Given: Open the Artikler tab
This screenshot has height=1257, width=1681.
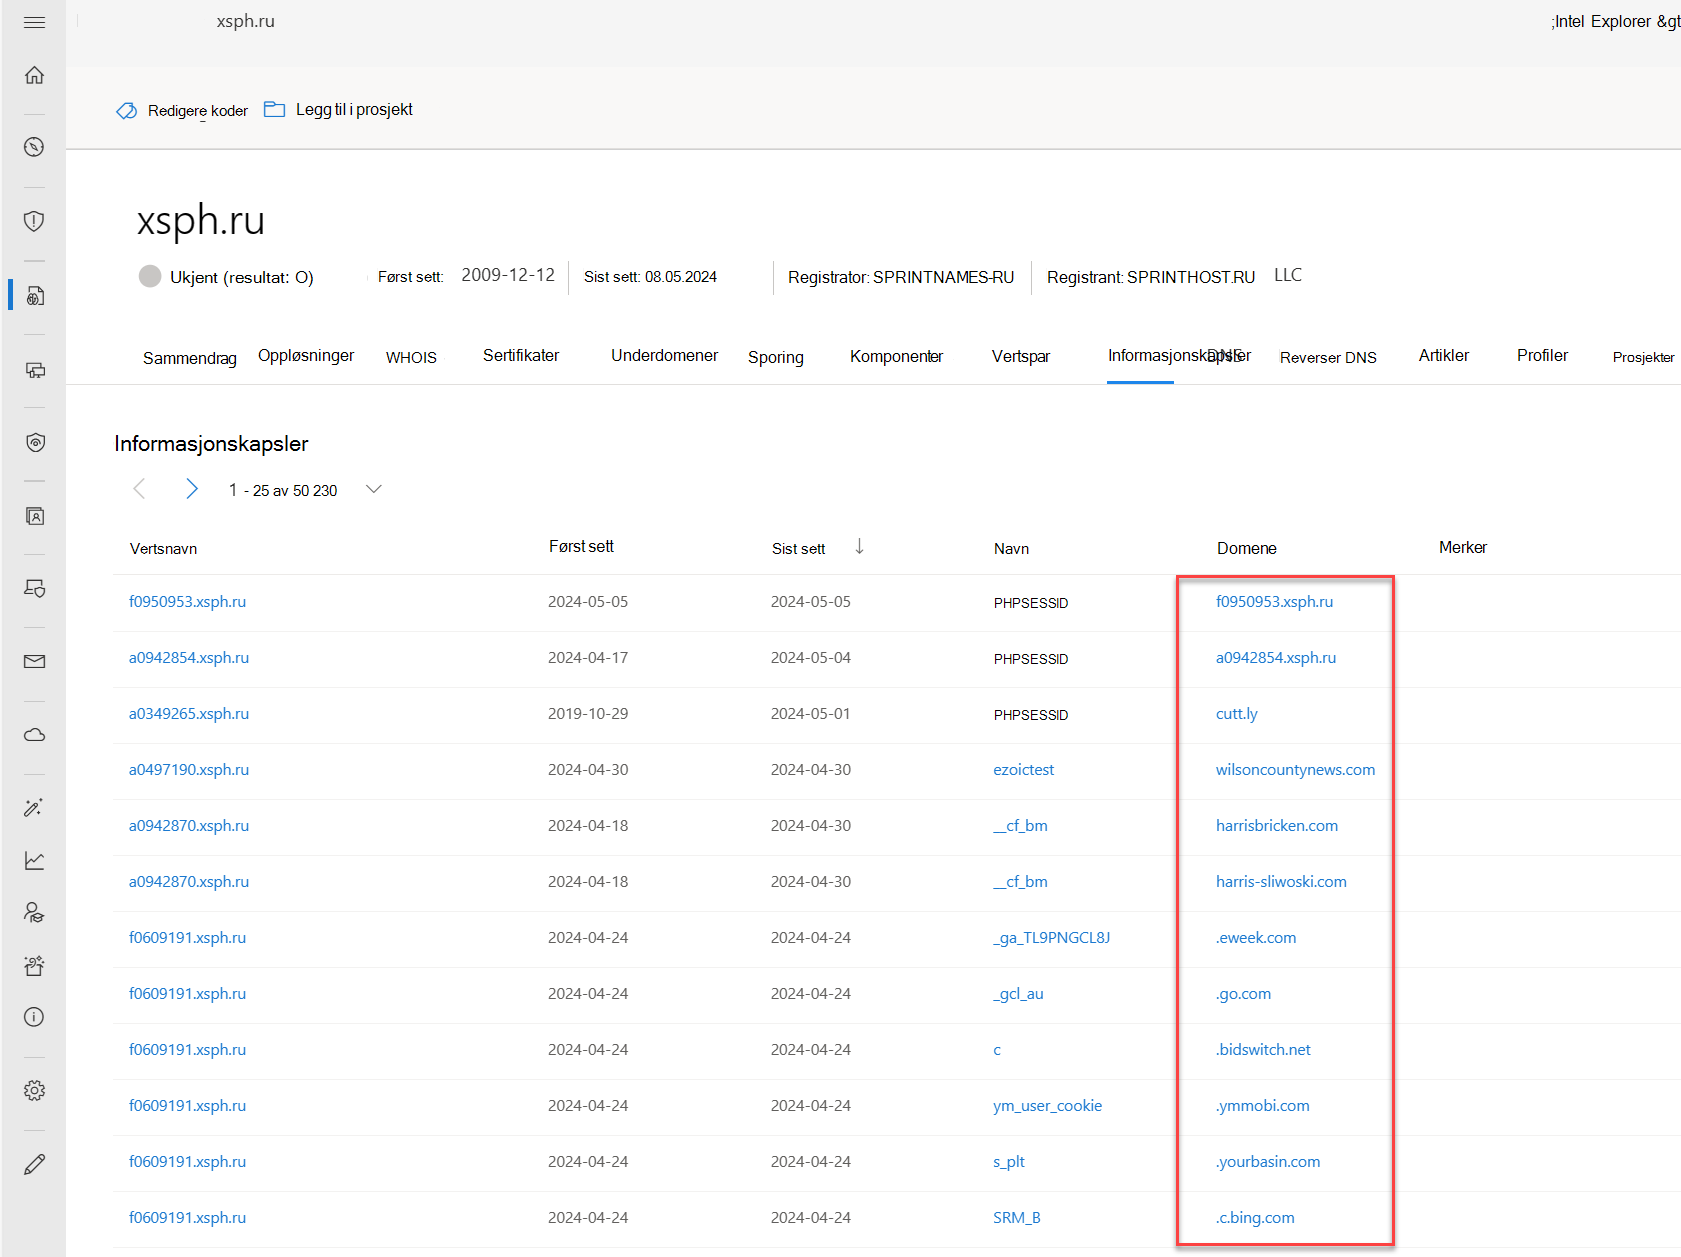Looking at the screenshot, I should (1444, 356).
